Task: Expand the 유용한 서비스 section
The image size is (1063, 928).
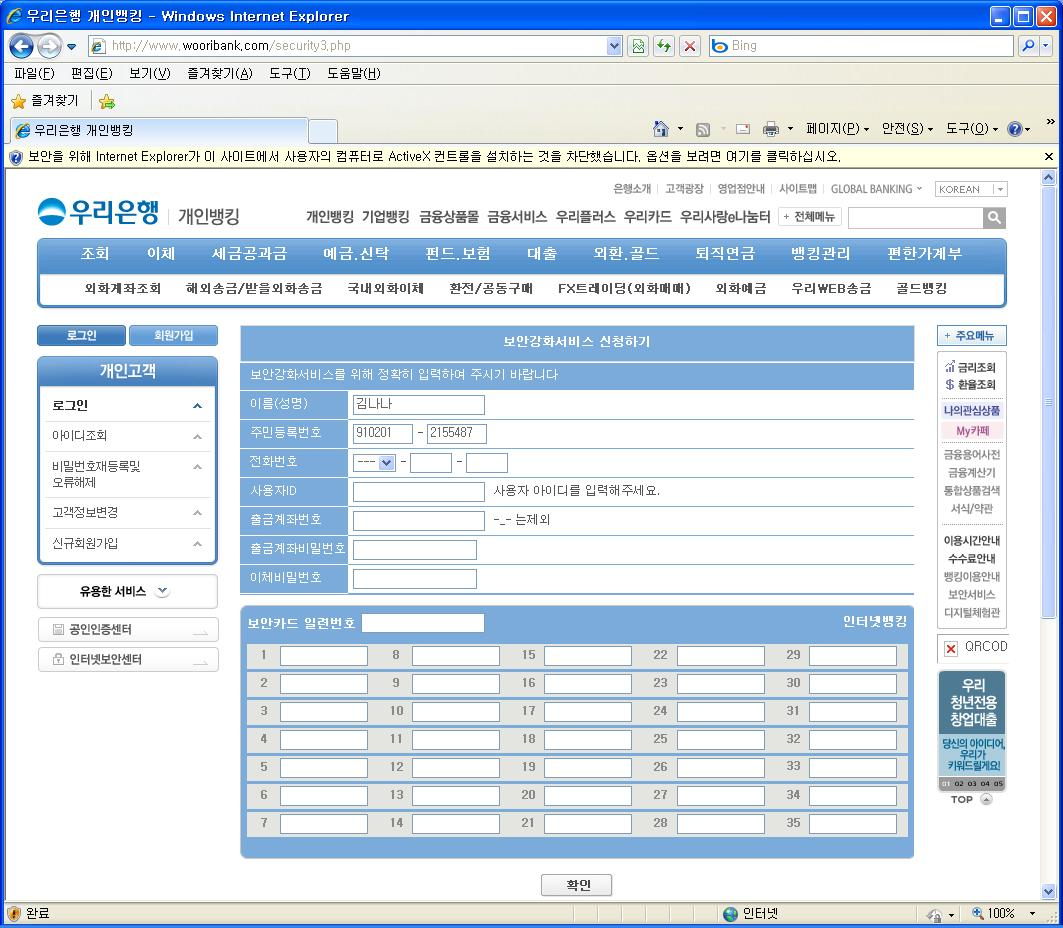Action: (x=162, y=591)
